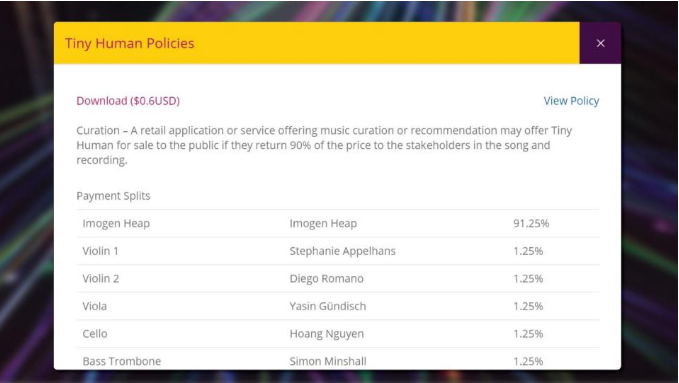The height and width of the screenshot is (383, 679).
Task: Close the Tiny Human Policies dialog
Action: click(600, 43)
